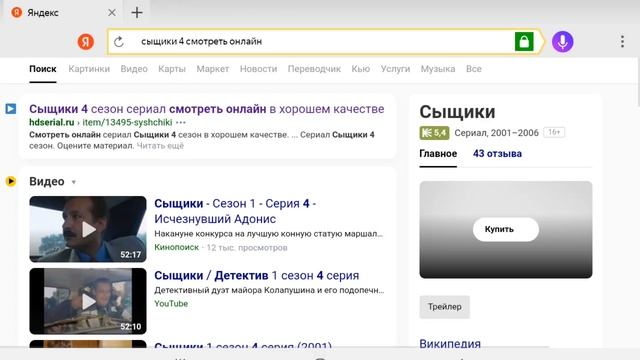This screenshot has height=360, width=640.
Task: Click the blue play icon beside hdserial result
Action: (x=11, y=109)
